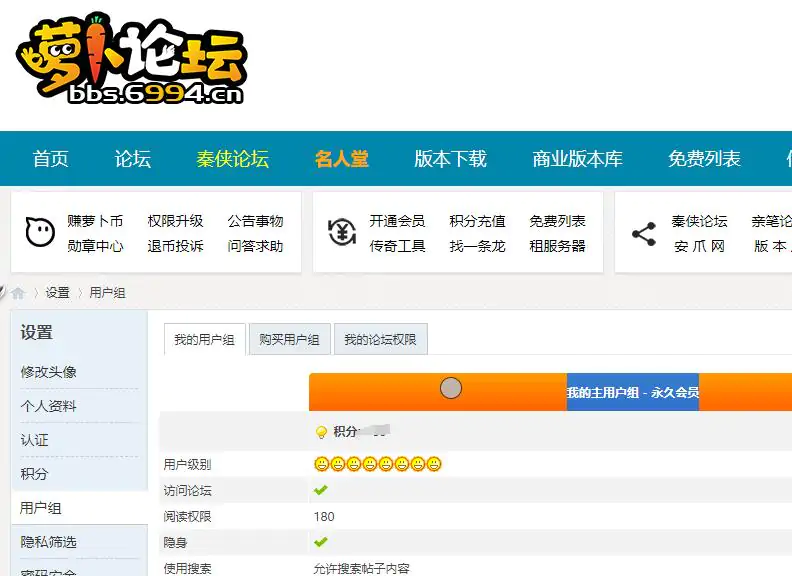Switch to the 我的用户组 tab
Screen dimensions: 792x576
(205, 340)
